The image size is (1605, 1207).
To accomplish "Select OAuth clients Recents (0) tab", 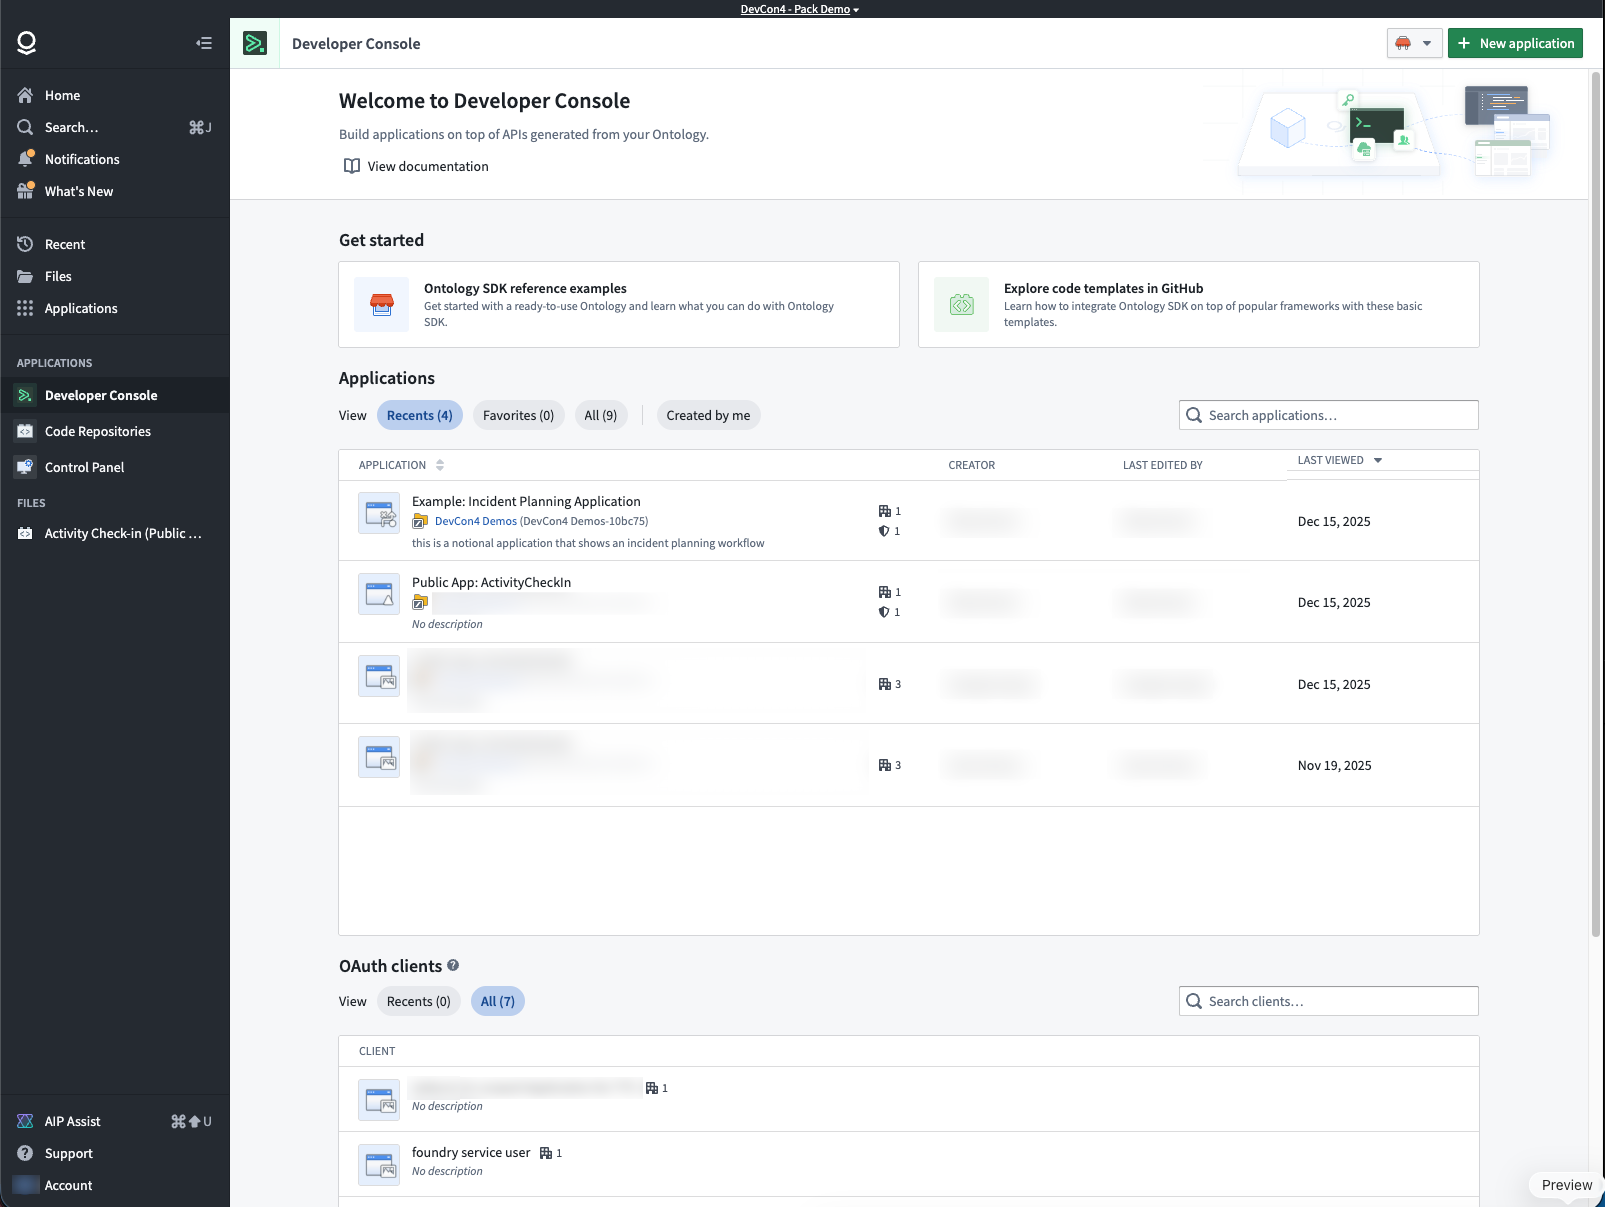I will (418, 1001).
